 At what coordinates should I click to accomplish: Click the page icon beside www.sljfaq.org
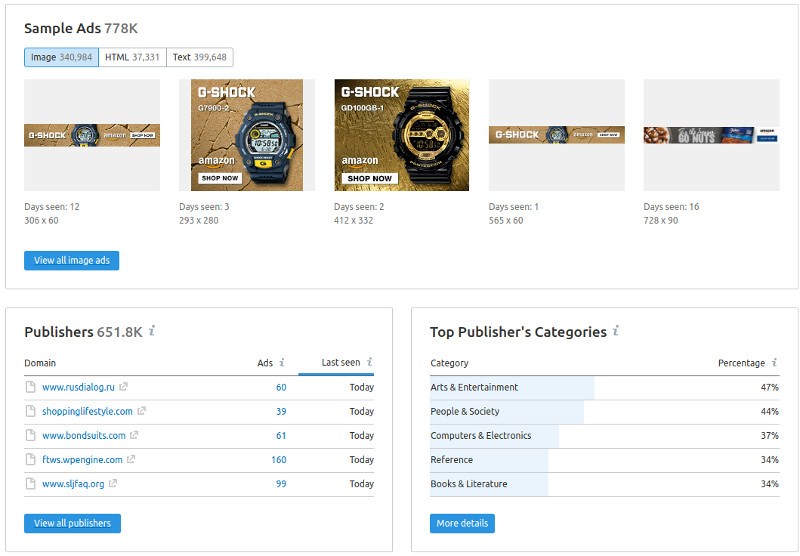click(31, 483)
